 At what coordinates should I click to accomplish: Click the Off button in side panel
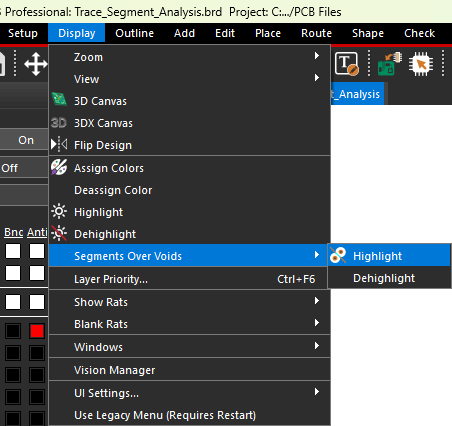click(x=24, y=168)
